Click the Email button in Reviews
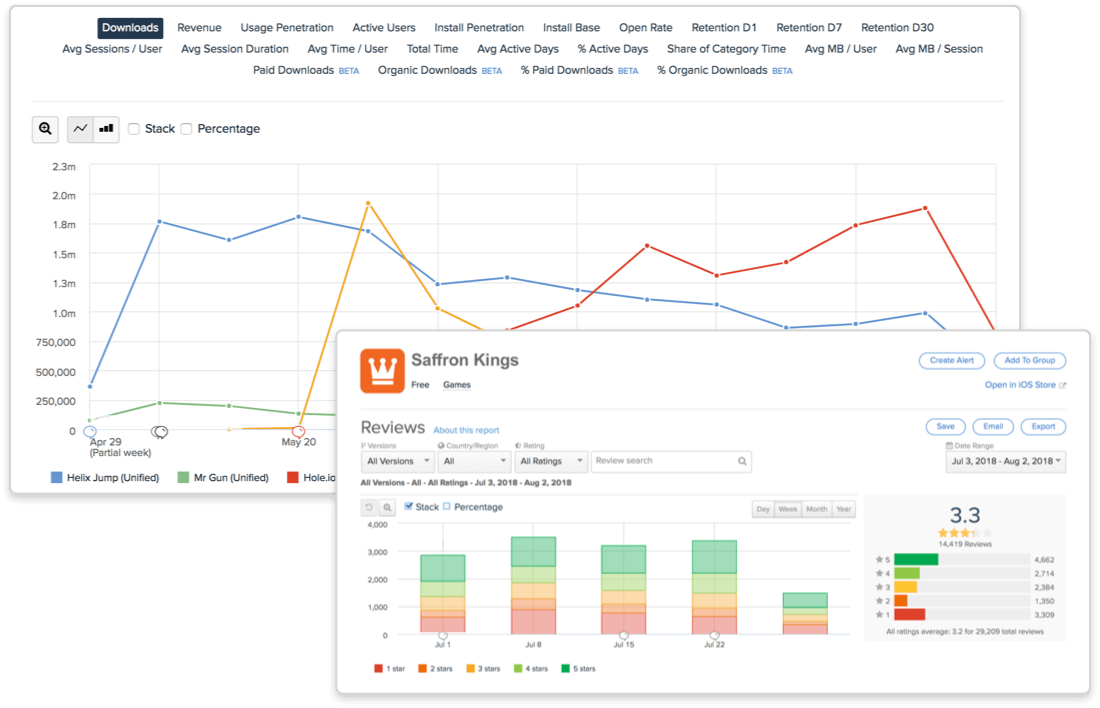Image resolution: width=1100 pixels, height=708 pixels. [993, 427]
